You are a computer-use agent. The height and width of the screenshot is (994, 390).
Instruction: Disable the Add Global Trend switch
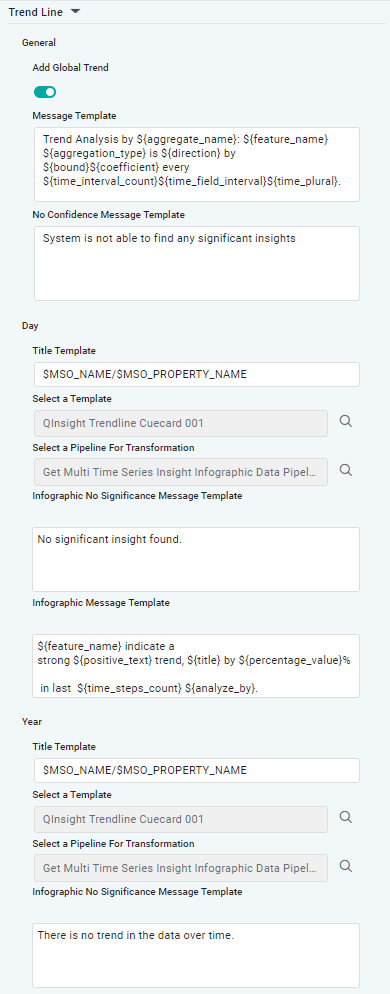point(45,93)
